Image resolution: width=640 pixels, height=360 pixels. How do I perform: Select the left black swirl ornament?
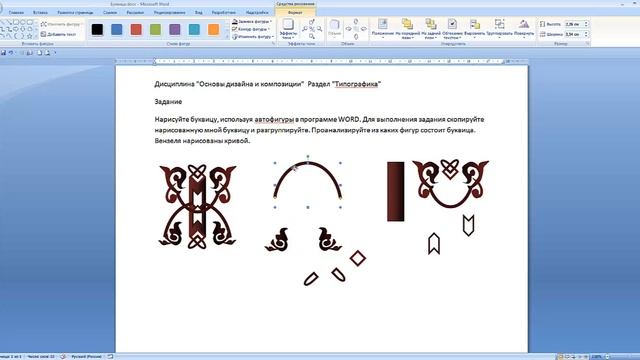[x=277, y=240]
